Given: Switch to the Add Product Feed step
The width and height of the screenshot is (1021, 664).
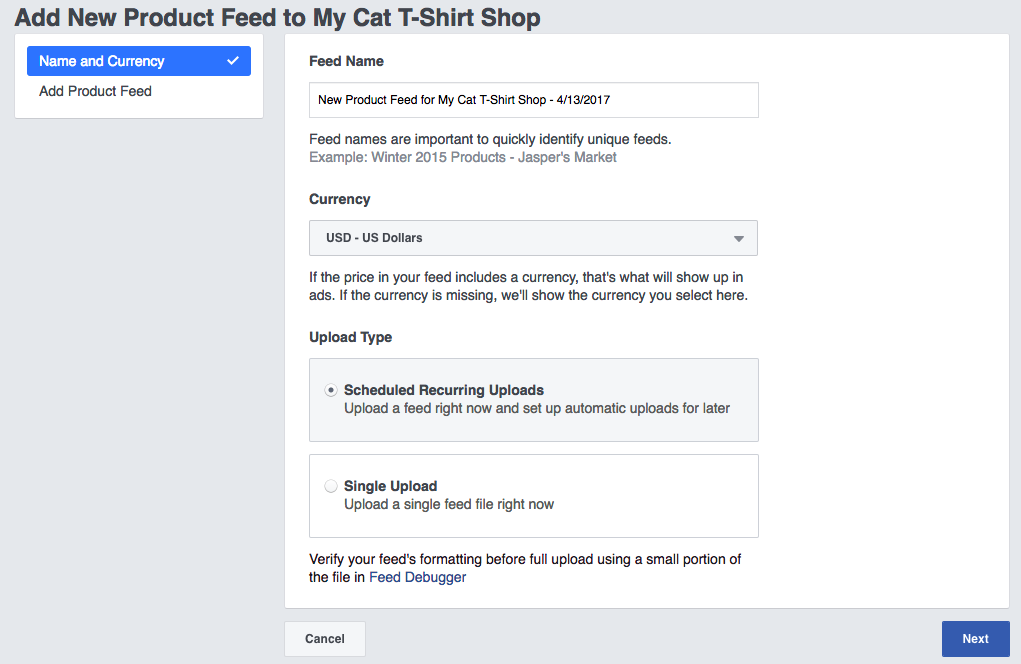Looking at the screenshot, I should click(x=96, y=91).
